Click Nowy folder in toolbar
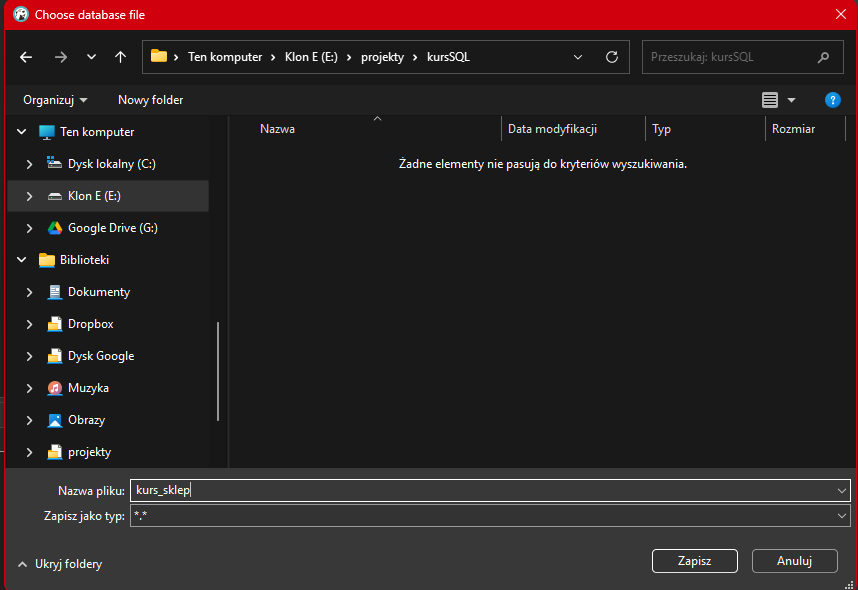858x590 pixels. click(x=150, y=100)
